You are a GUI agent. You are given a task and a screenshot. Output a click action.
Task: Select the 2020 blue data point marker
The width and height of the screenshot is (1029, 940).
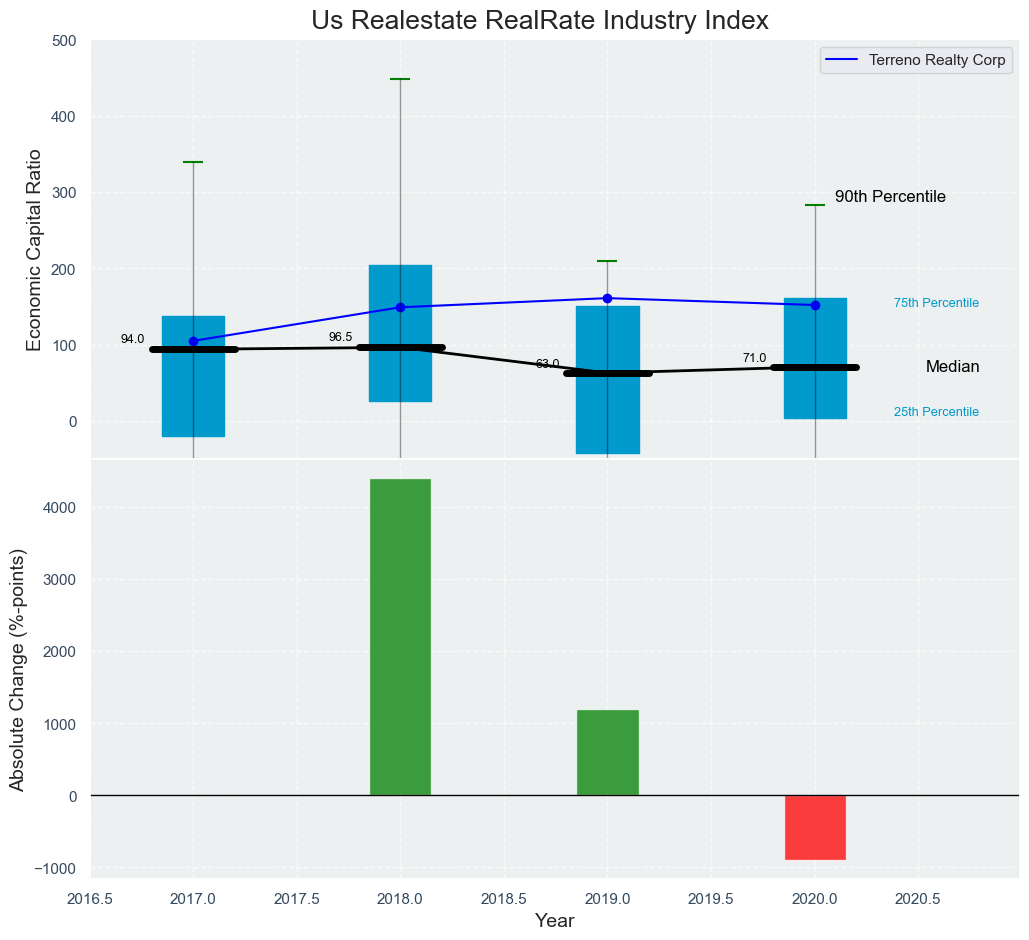(x=815, y=305)
